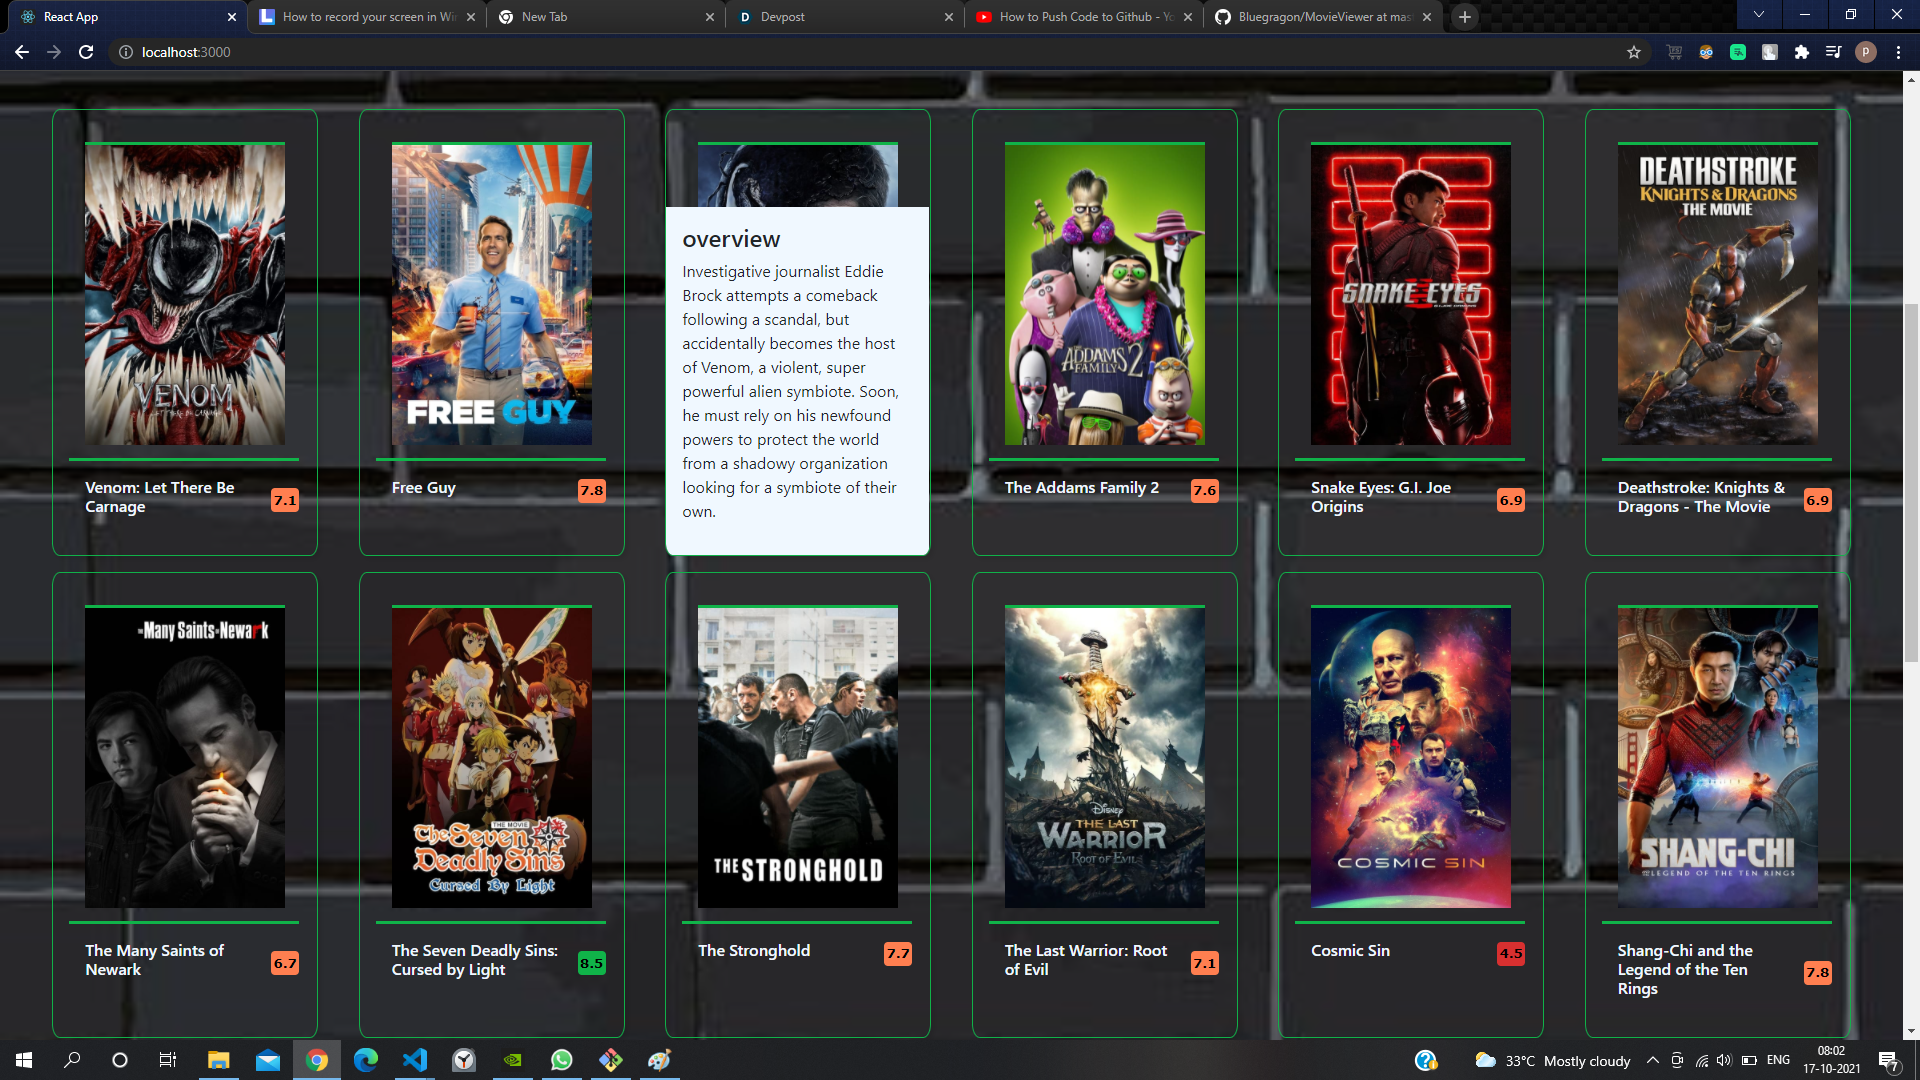Reload the localhost page
The width and height of the screenshot is (1920, 1080).
pos(86,52)
